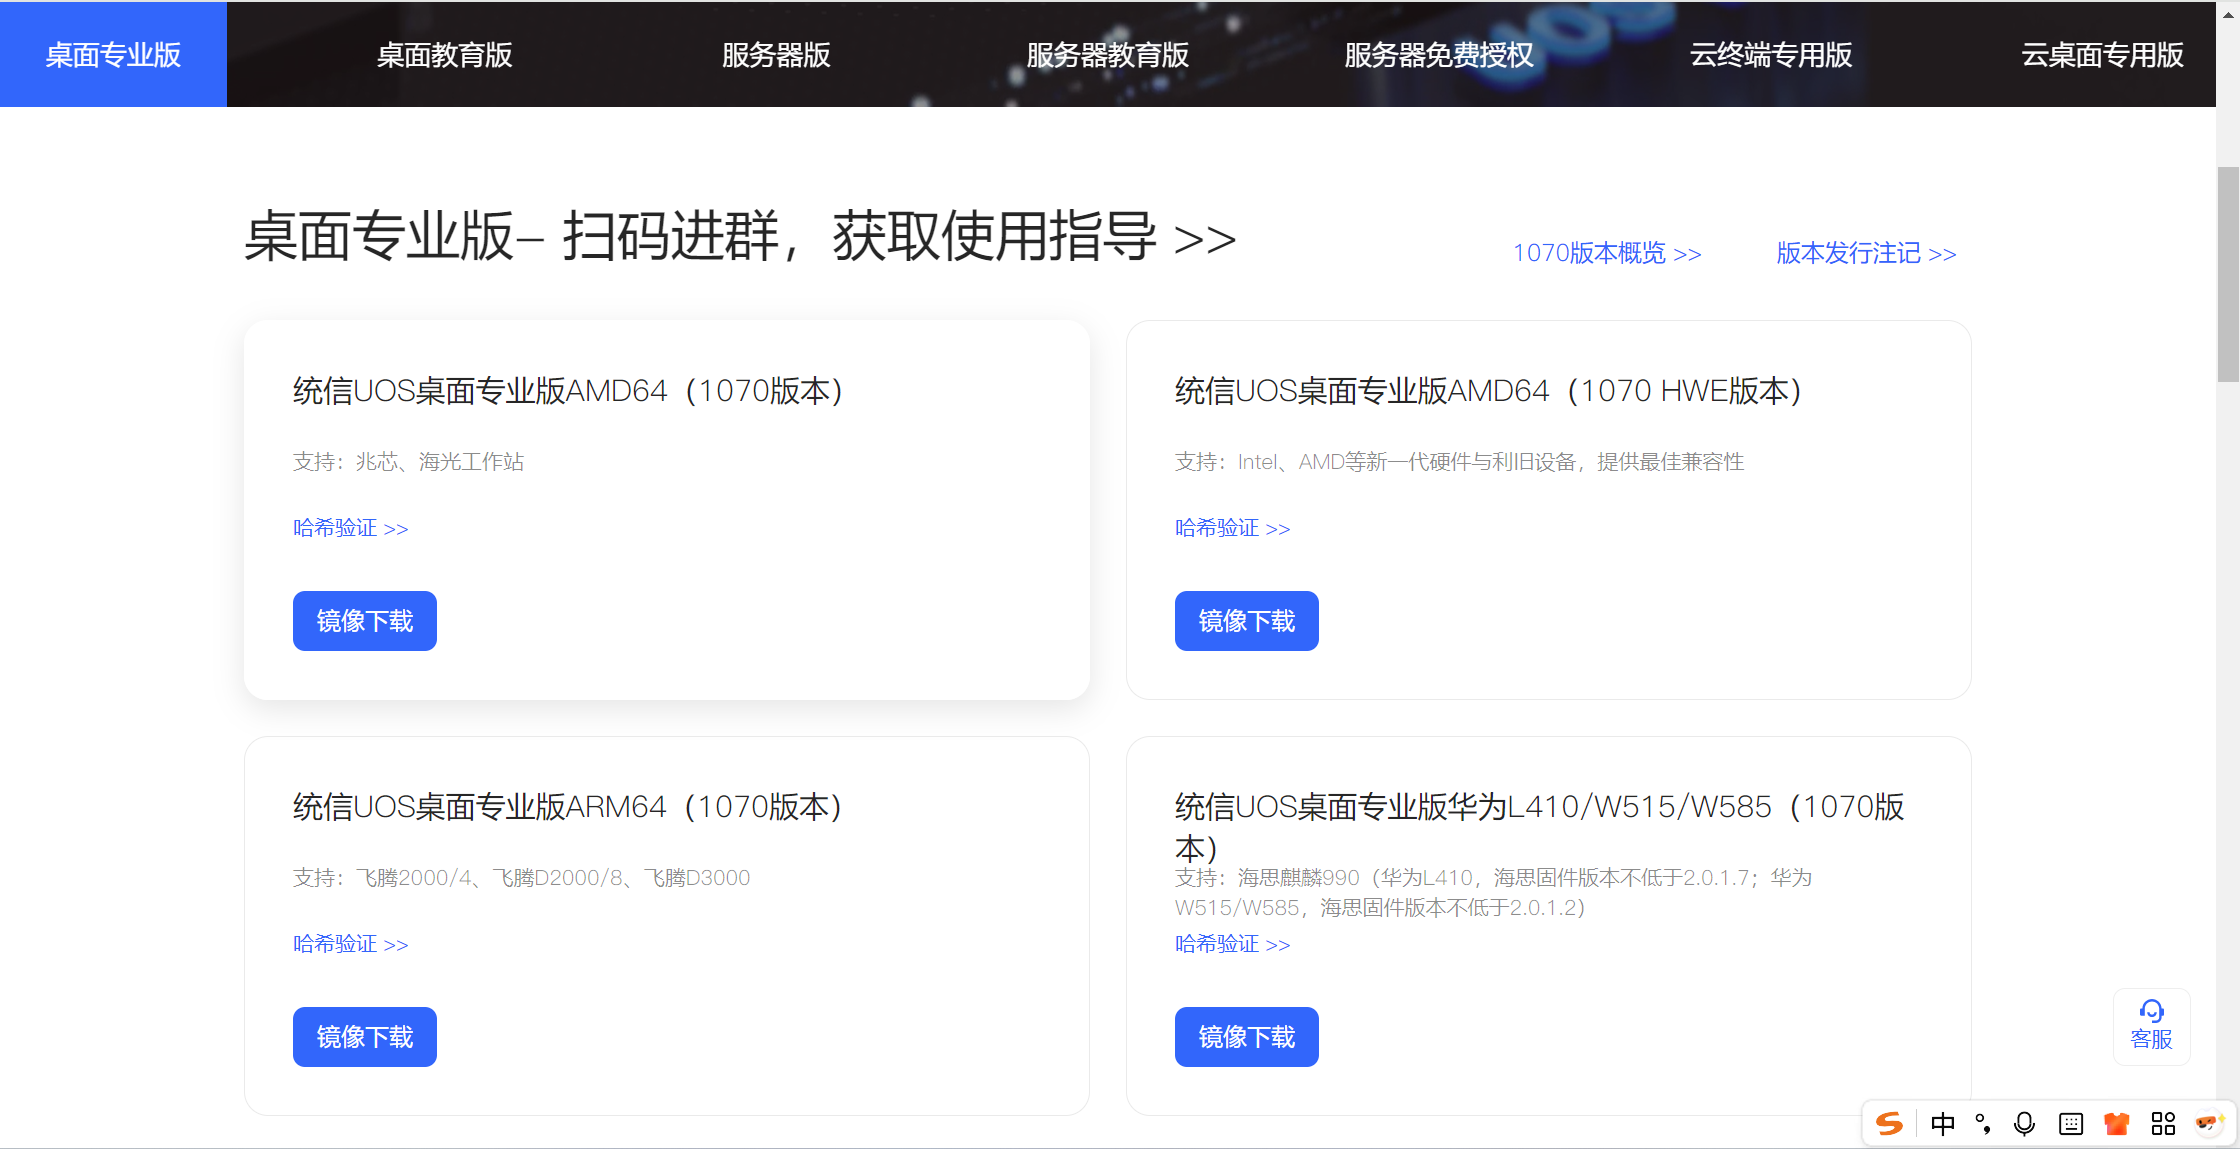Download image for ARM64 1070版本
Viewport: 2240px width, 1149px height.
(365, 1037)
